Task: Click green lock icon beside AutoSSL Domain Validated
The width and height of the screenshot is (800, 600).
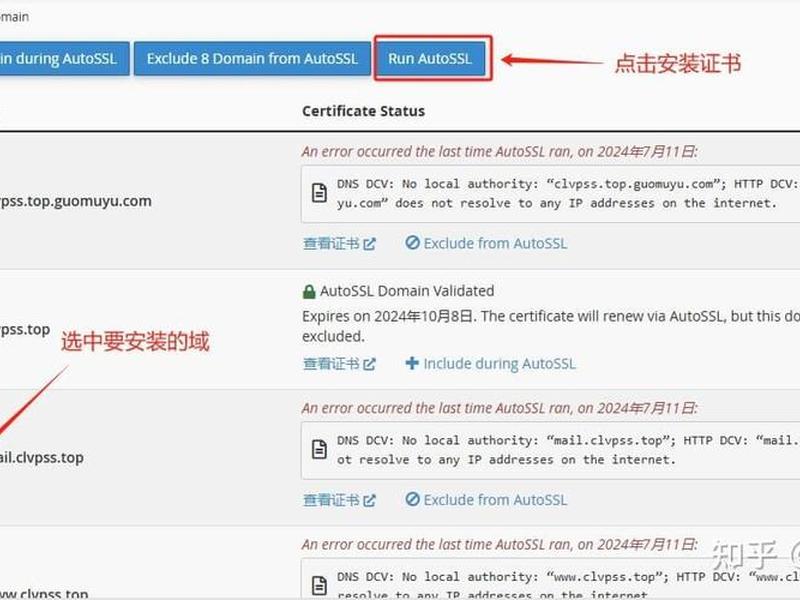Action: [309, 292]
